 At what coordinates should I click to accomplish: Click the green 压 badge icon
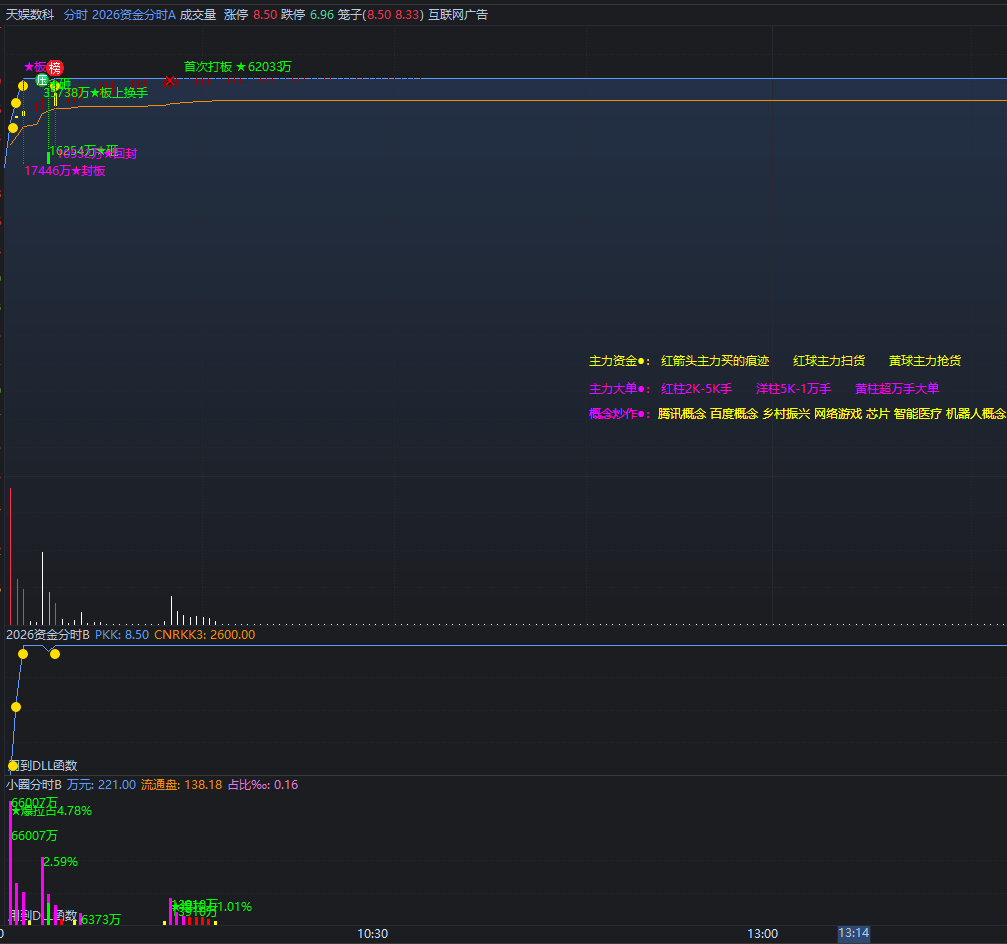42,80
